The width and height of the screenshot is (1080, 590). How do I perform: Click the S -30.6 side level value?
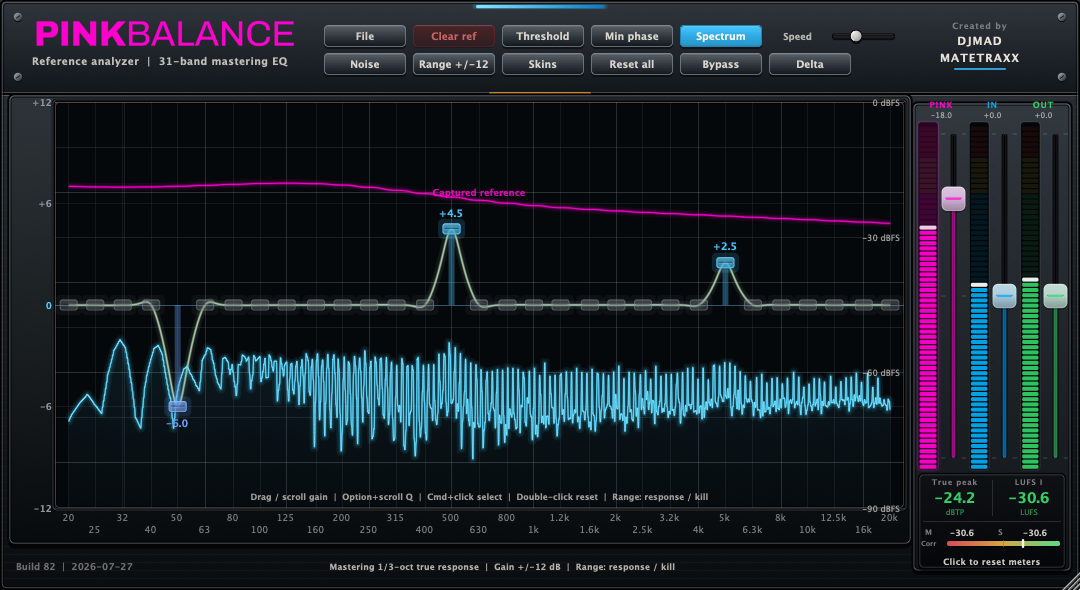click(x=1035, y=533)
